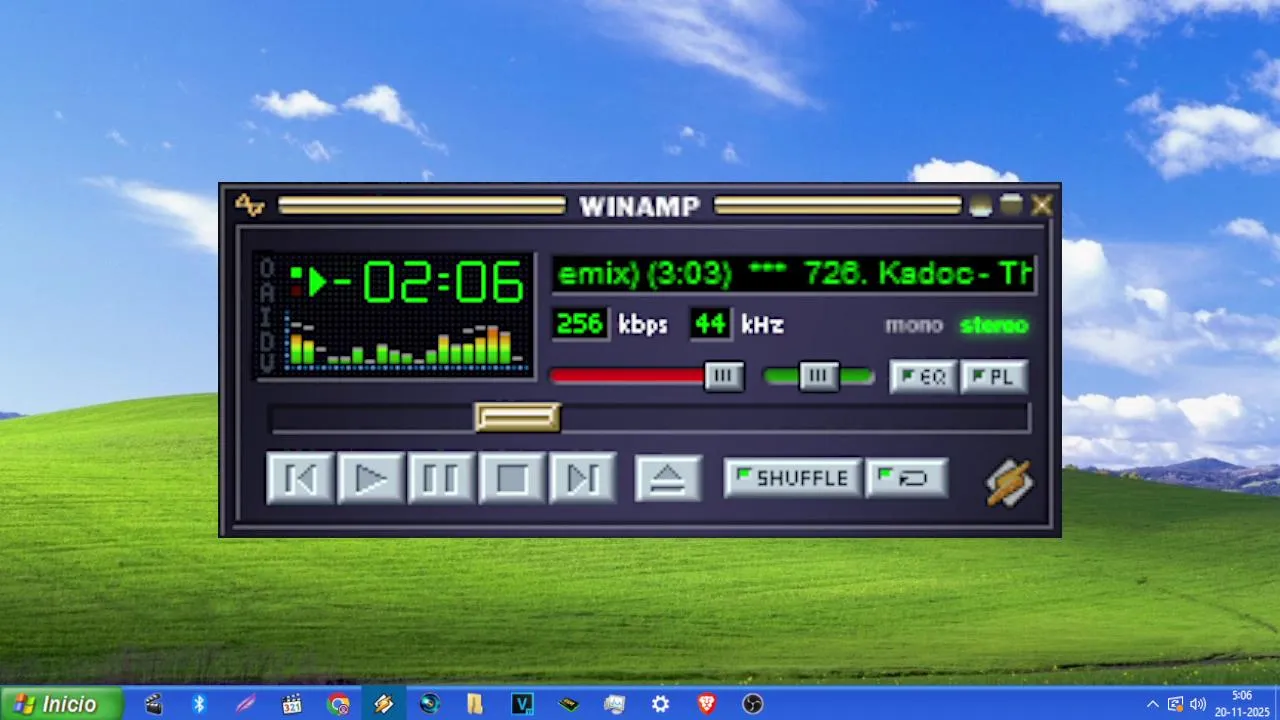Click the system volume tray icon
Screen dimensions: 1280x720
(1198, 704)
